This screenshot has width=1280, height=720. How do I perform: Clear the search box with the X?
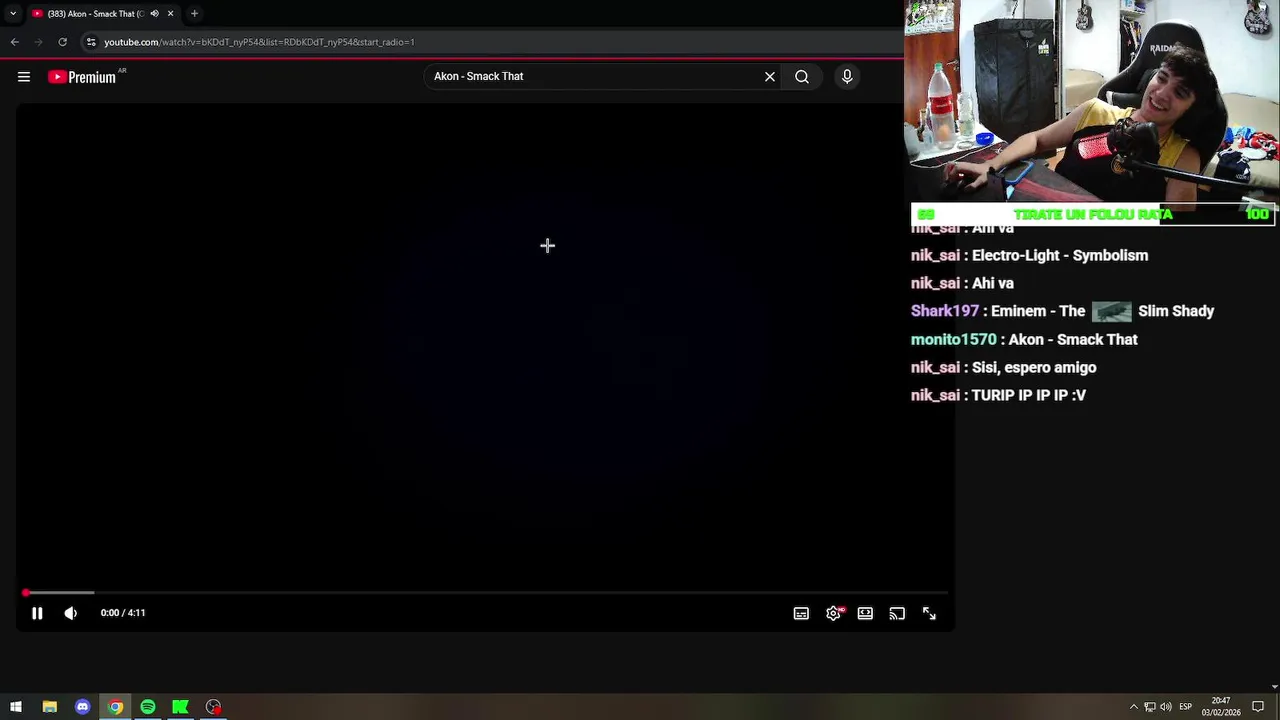[x=770, y=77]
